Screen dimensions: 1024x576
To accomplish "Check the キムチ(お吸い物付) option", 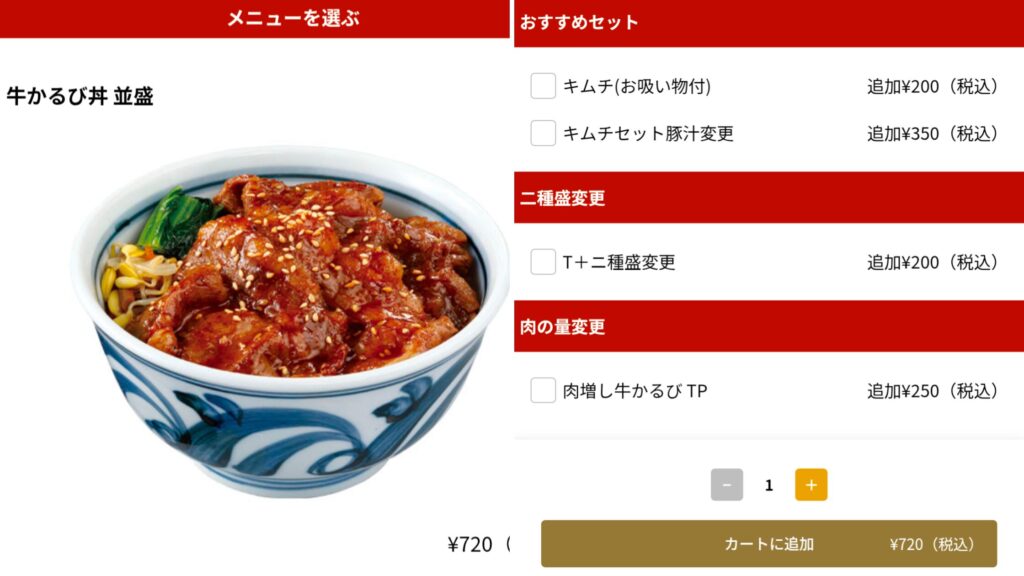I will point(543,86).
